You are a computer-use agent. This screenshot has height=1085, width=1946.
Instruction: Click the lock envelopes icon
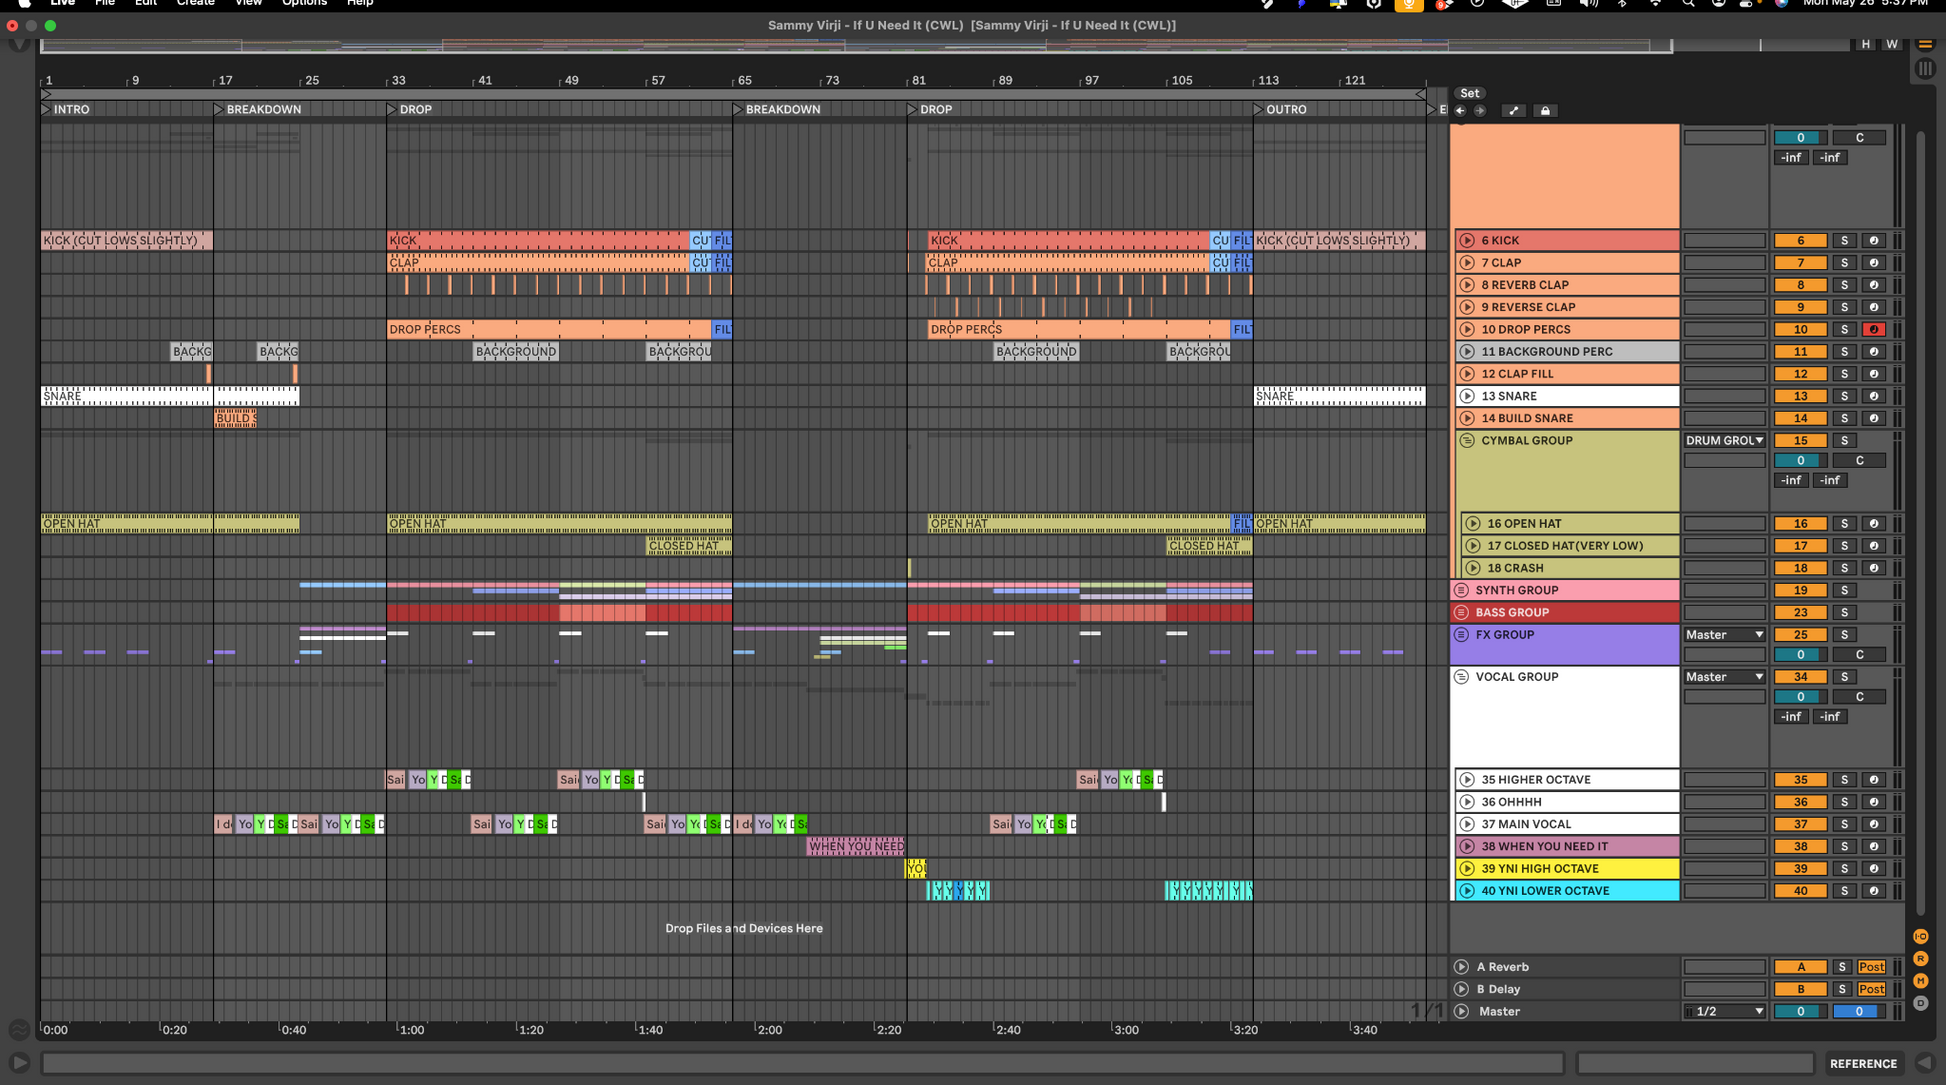click(1545, 111)
